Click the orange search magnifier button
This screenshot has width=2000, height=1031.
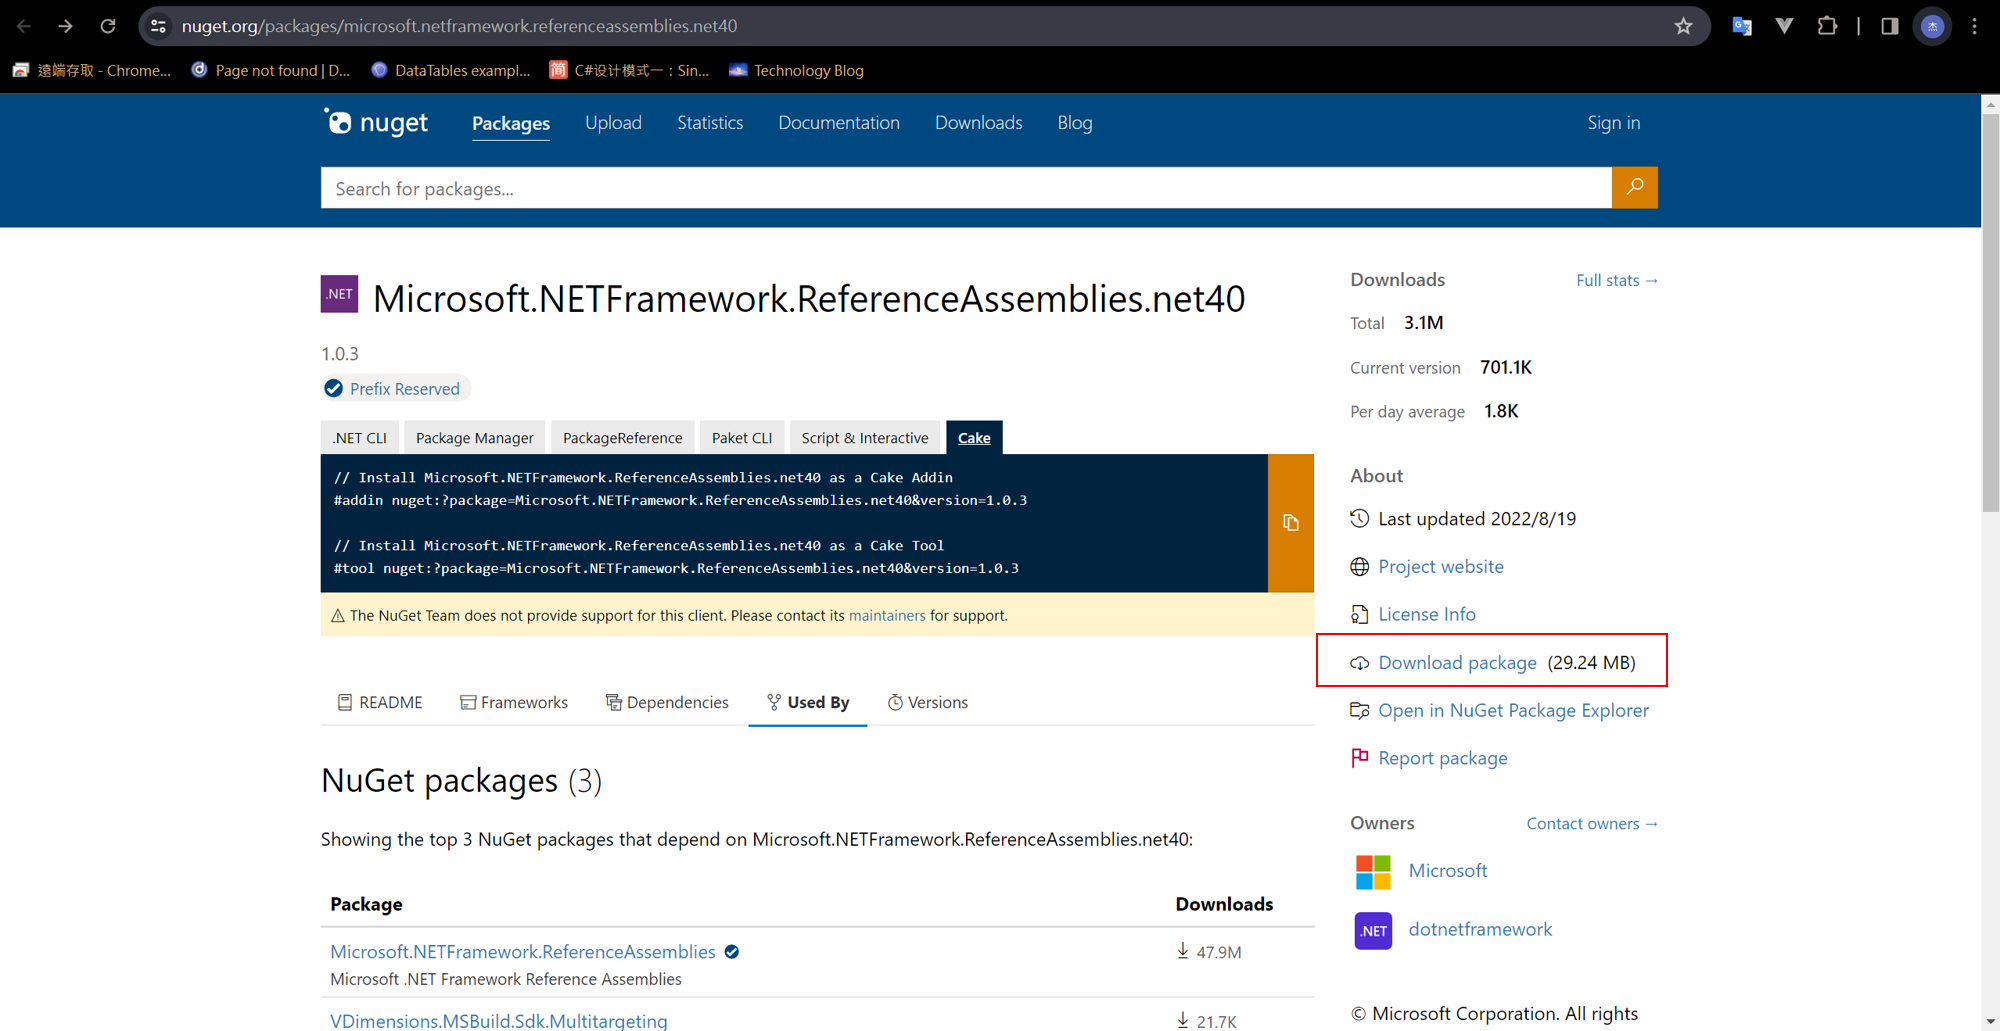[x=1634, y=187]
